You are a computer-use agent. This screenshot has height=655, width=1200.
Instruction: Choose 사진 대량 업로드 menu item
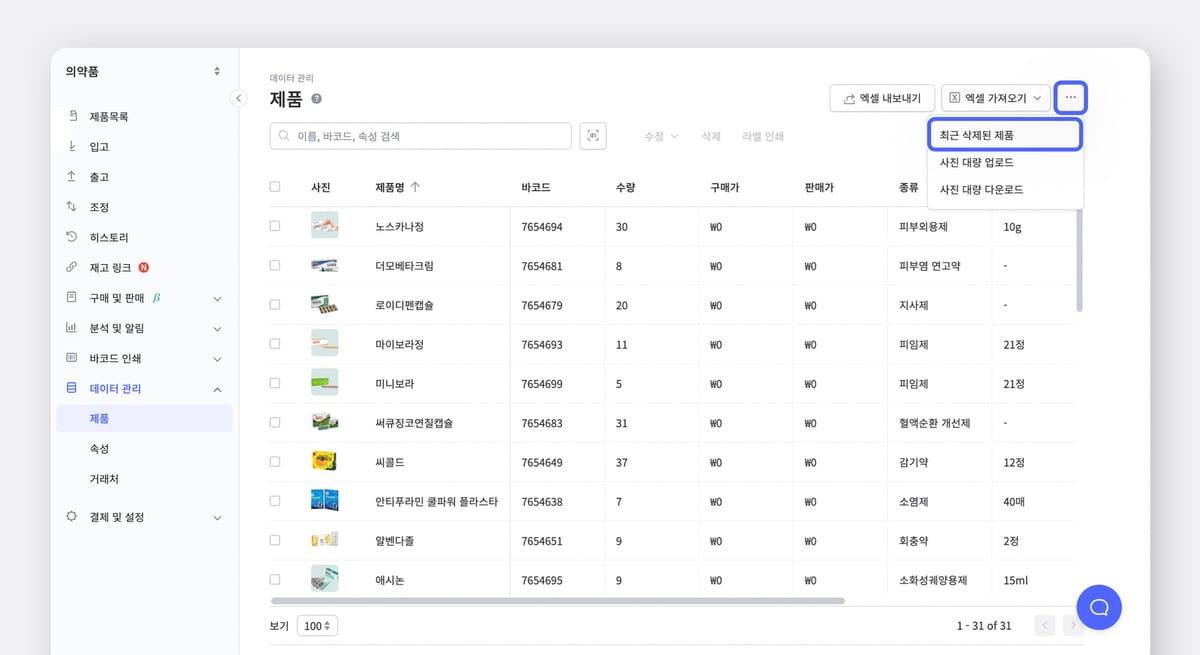pyautogui.click(x=976, y=162)
